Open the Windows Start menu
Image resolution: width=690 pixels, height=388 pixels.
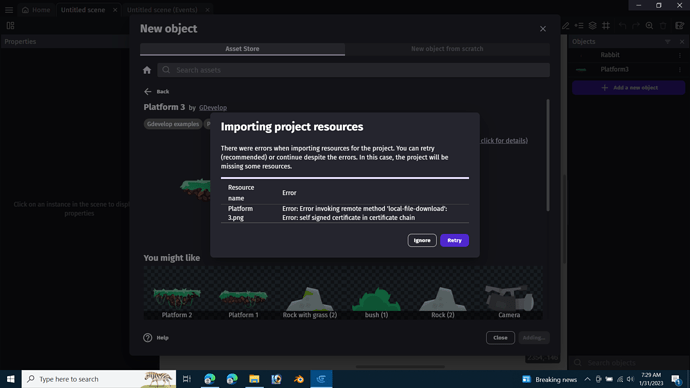point(11,379)
